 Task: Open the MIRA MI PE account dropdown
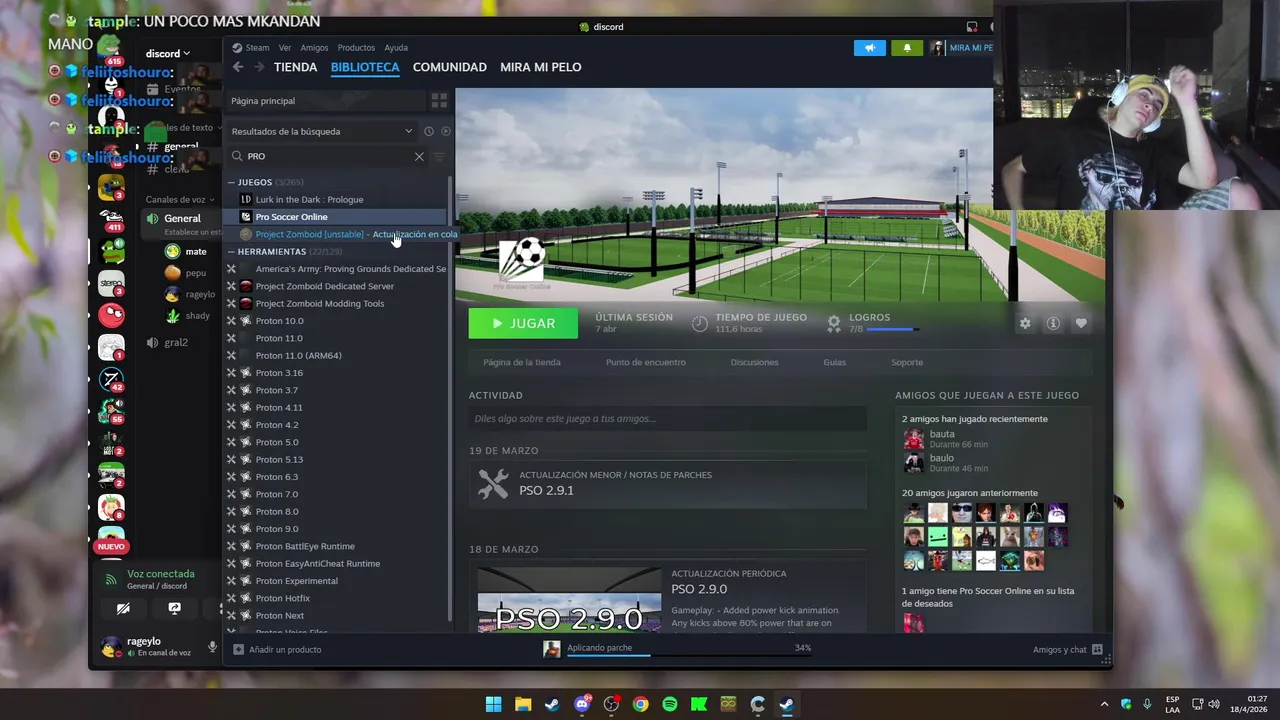(x=961, y=47)
